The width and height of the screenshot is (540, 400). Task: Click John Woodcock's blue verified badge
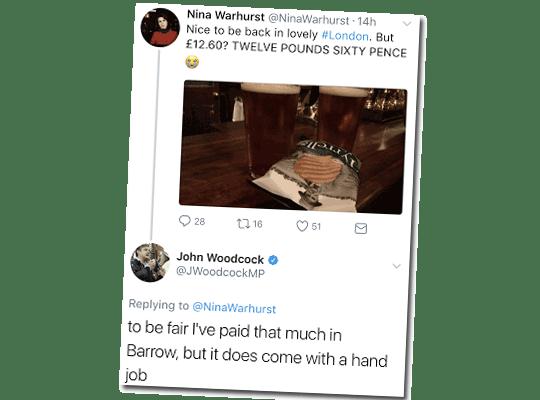pos(273,260)
